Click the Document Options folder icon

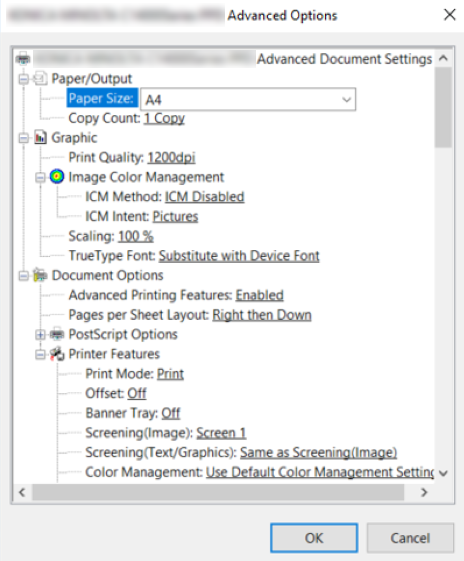tap(40, 275)
